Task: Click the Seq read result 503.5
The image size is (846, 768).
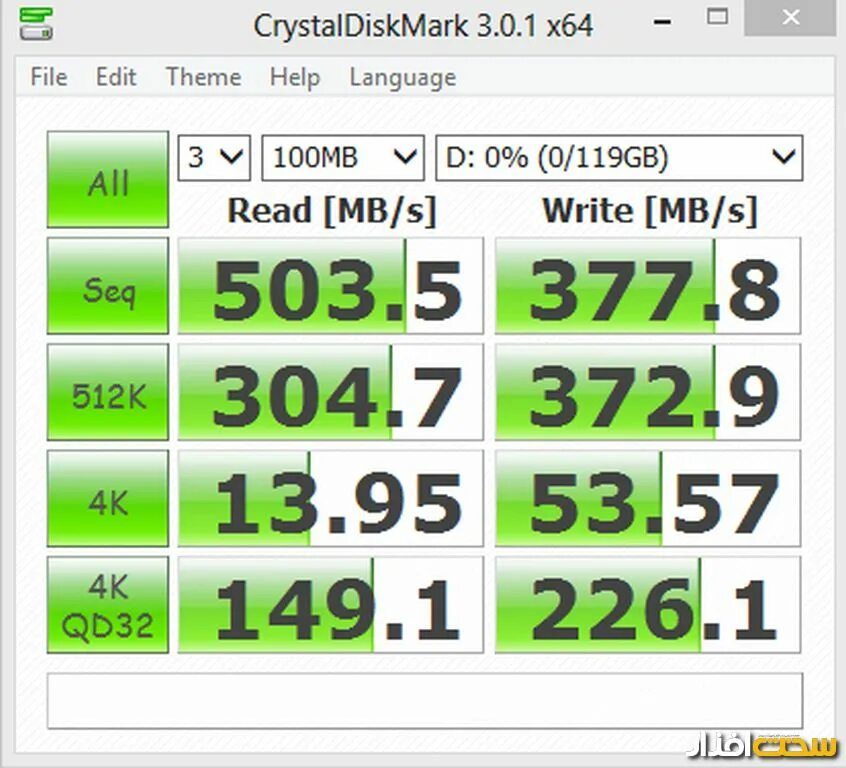Action: (x=331, y=286)
